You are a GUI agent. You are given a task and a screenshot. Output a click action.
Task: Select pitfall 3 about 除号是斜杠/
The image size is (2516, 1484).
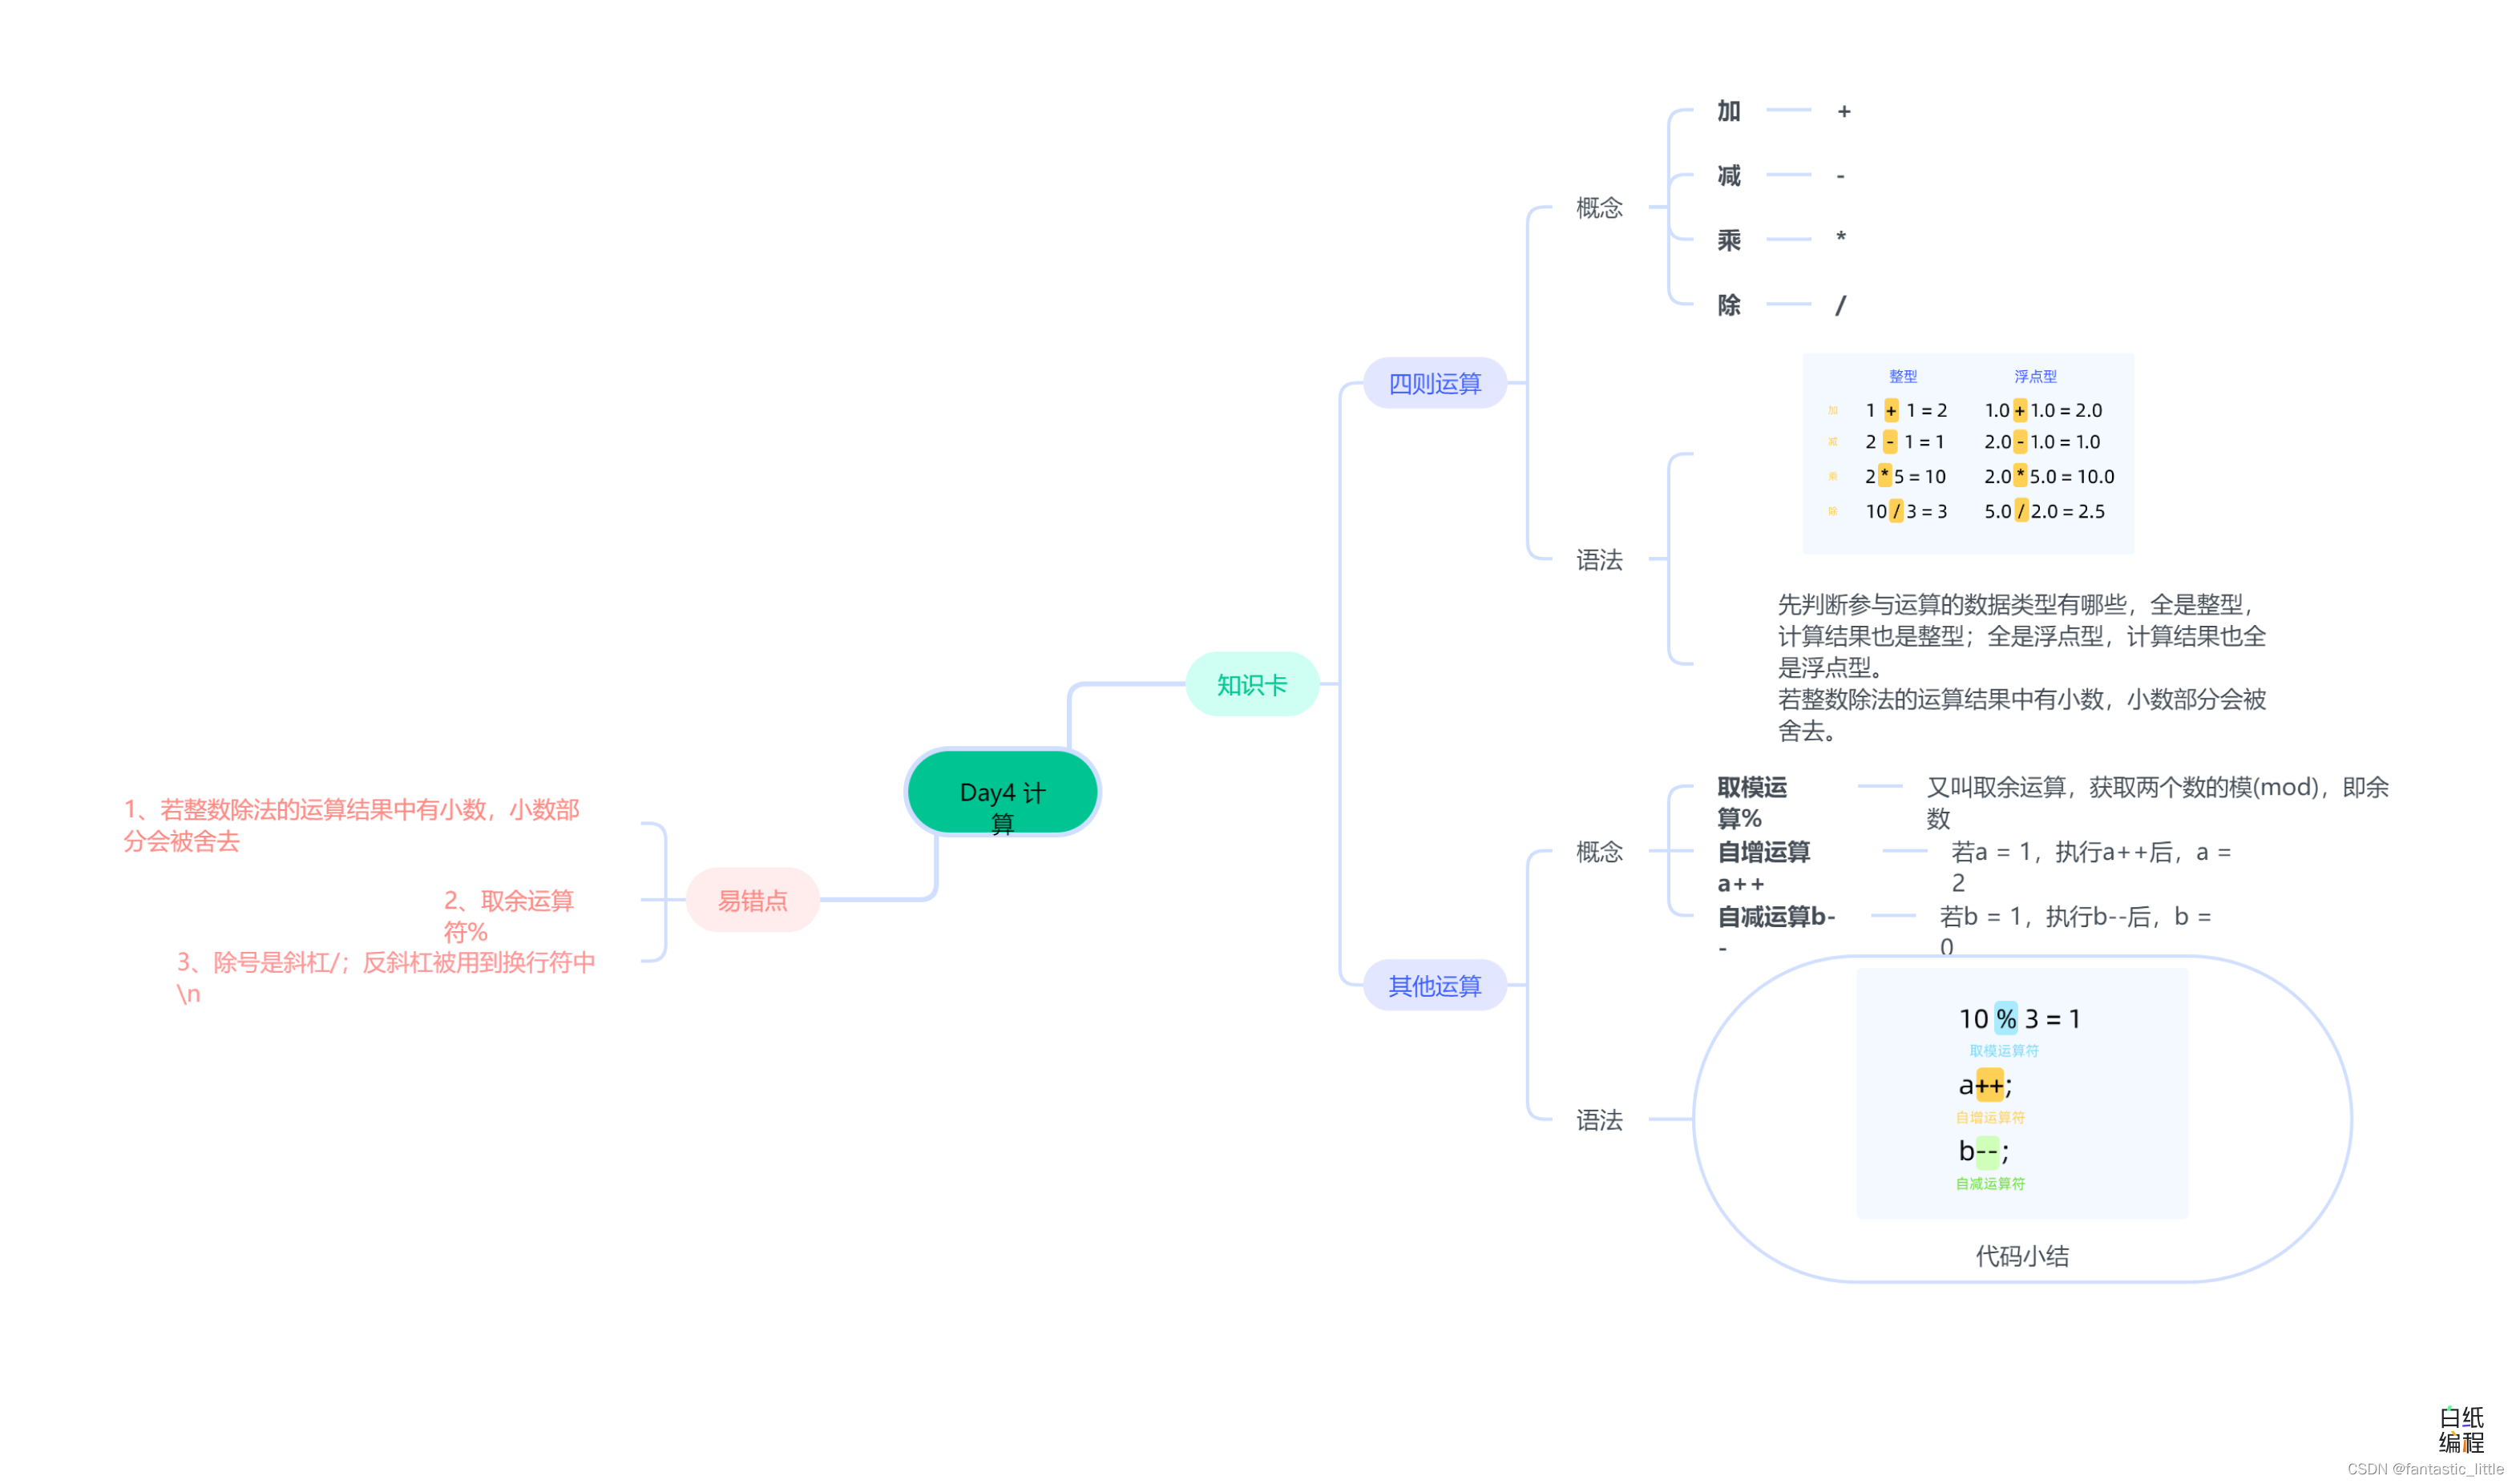coord(386,979)
